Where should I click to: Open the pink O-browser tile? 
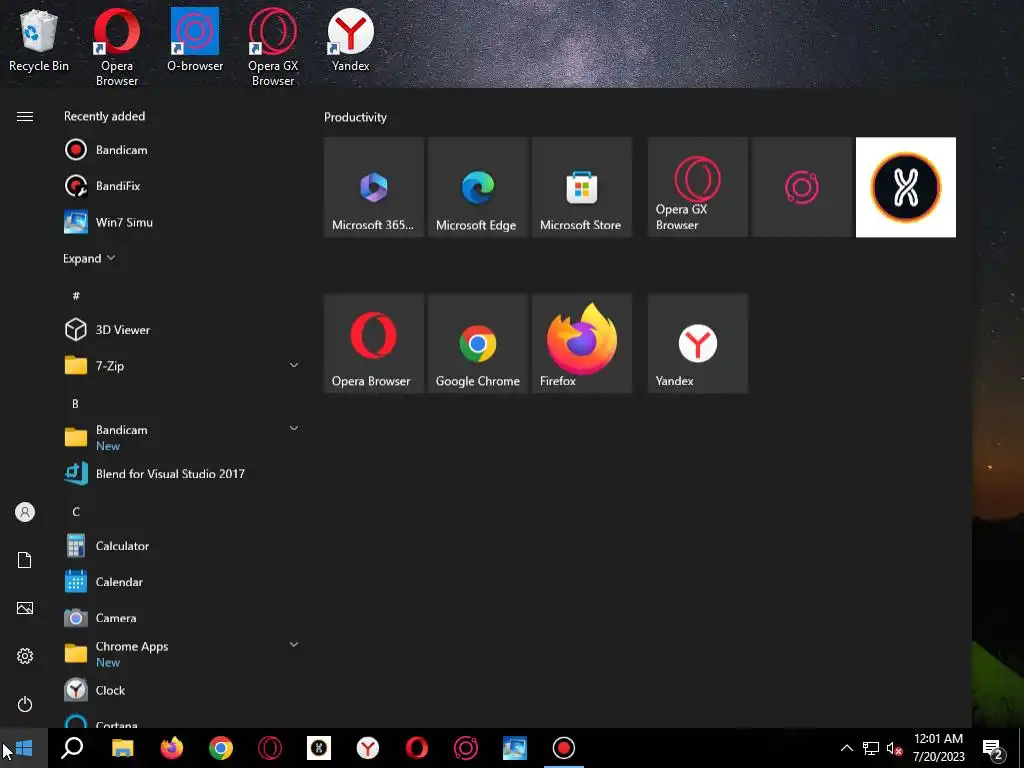(802, 187)
